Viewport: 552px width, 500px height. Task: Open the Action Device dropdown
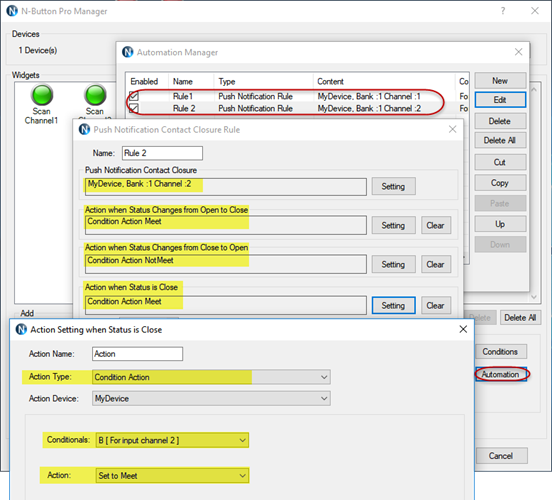211,399
